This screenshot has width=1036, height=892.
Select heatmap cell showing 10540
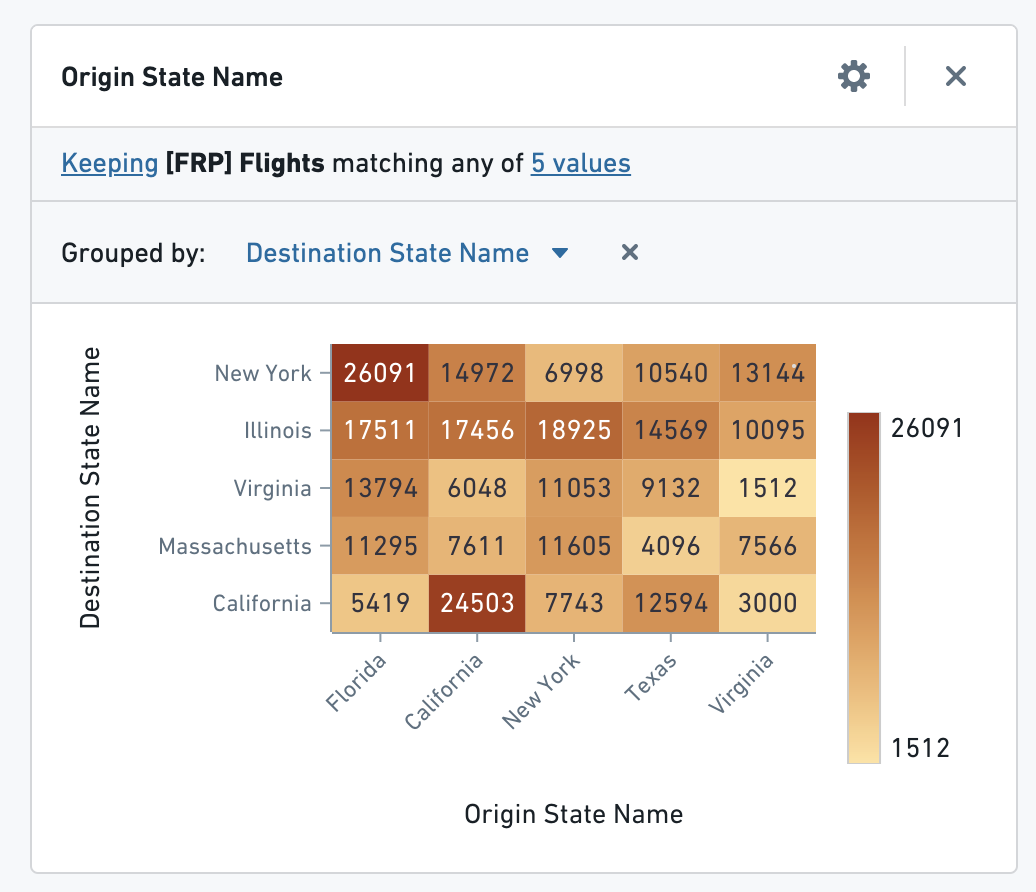click(671, 373)
